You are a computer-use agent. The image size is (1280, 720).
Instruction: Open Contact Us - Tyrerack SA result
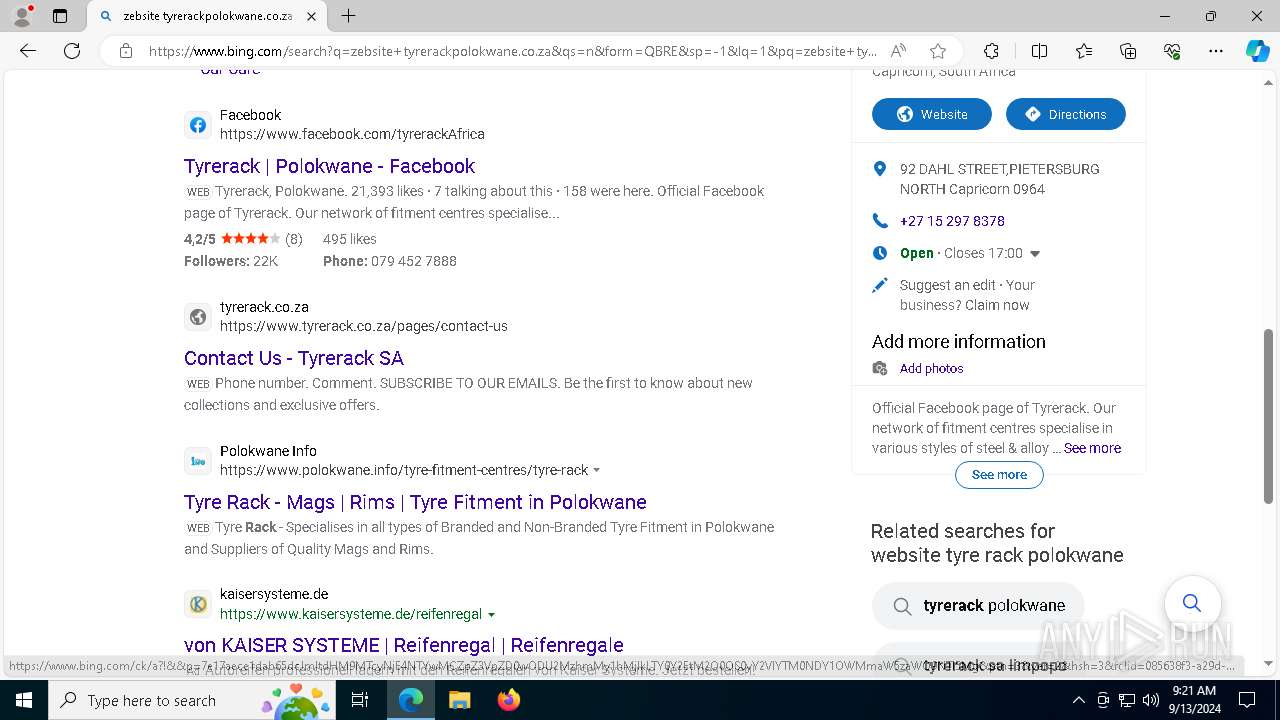(x=294, y=358)
